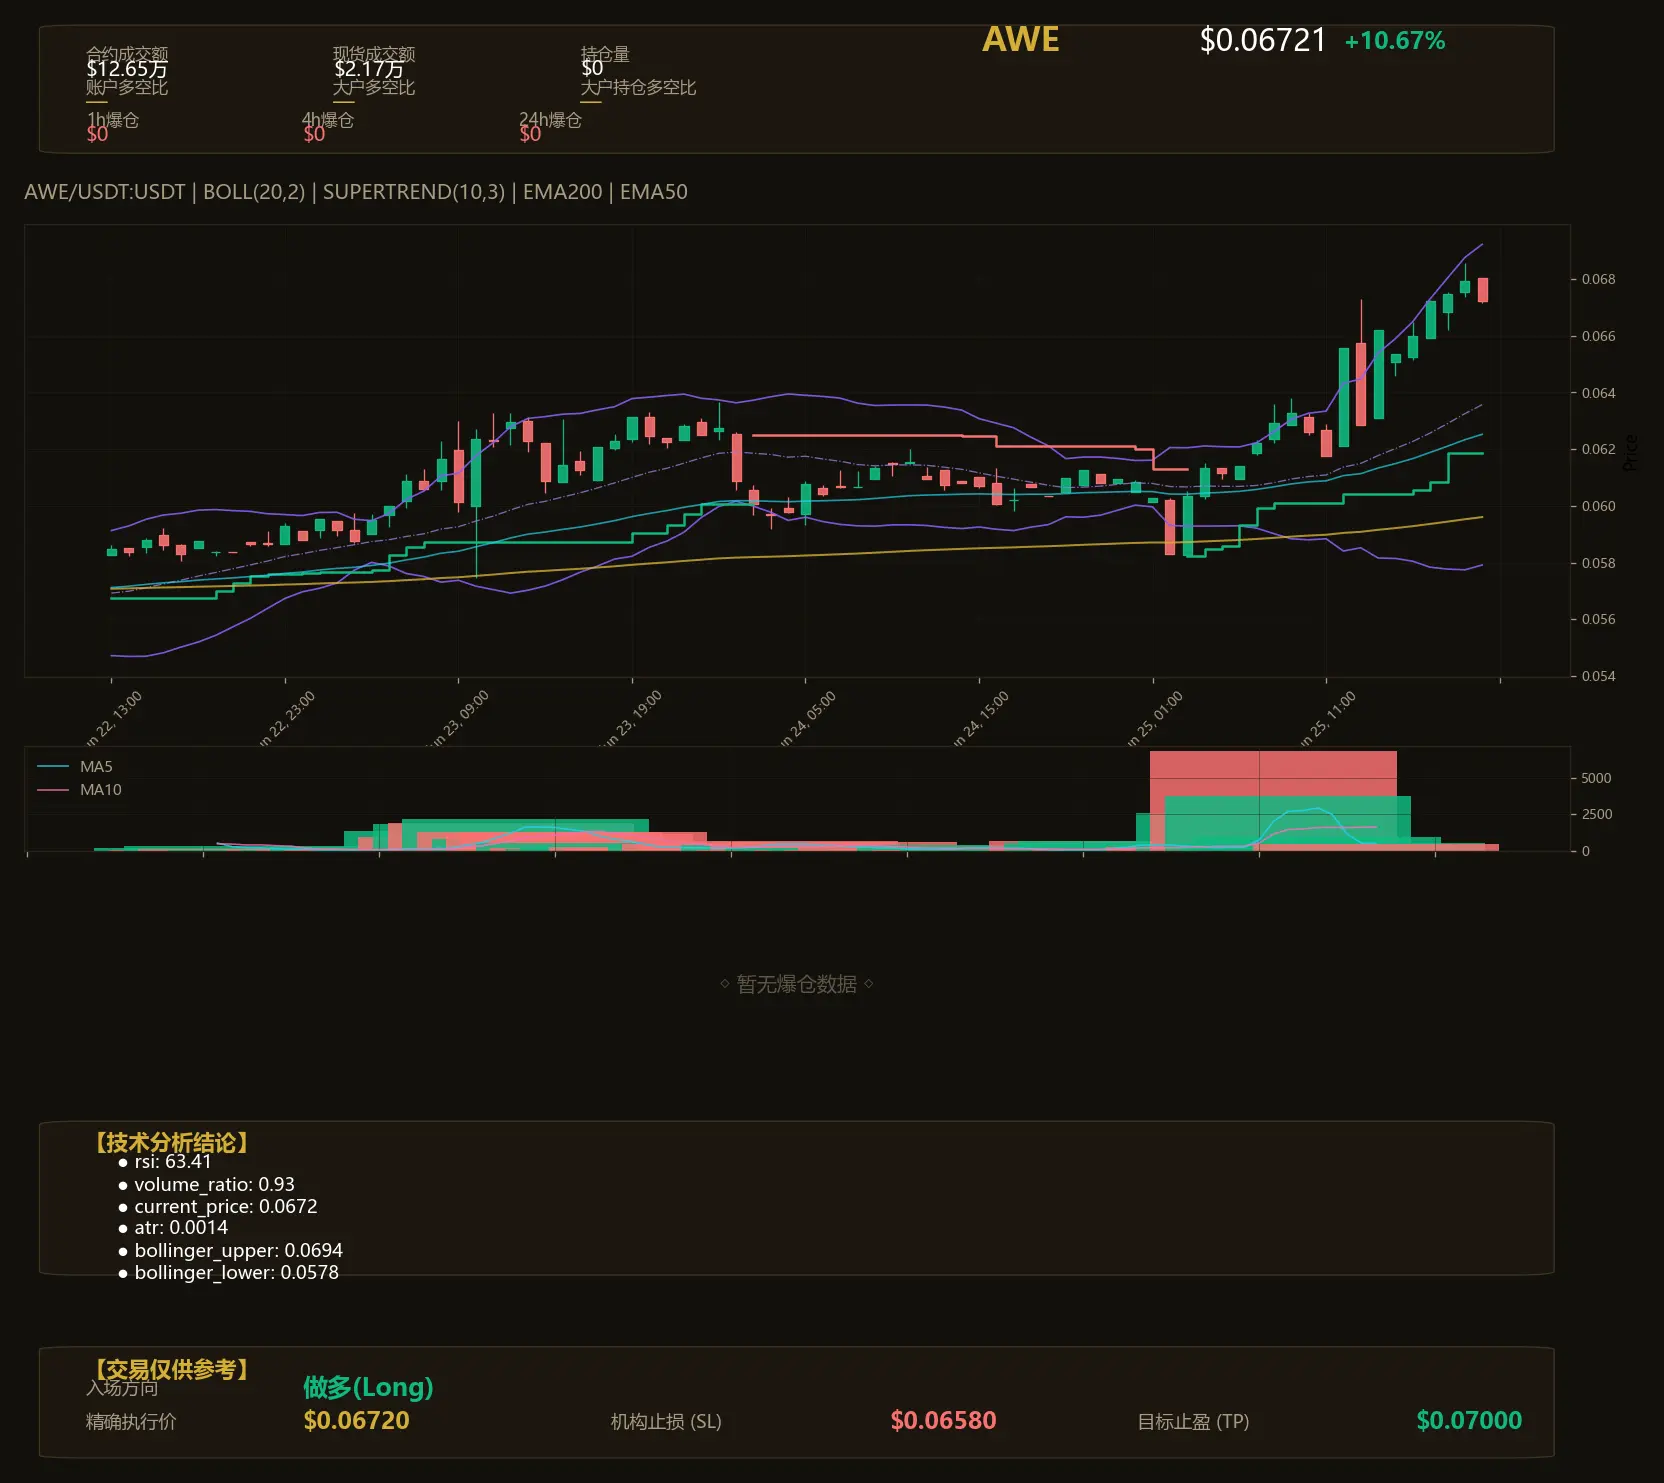Viewport: 1664px width, 1483px height.
Task: Toggle the MA10 legend entry
Action: [x=79, y=790]
